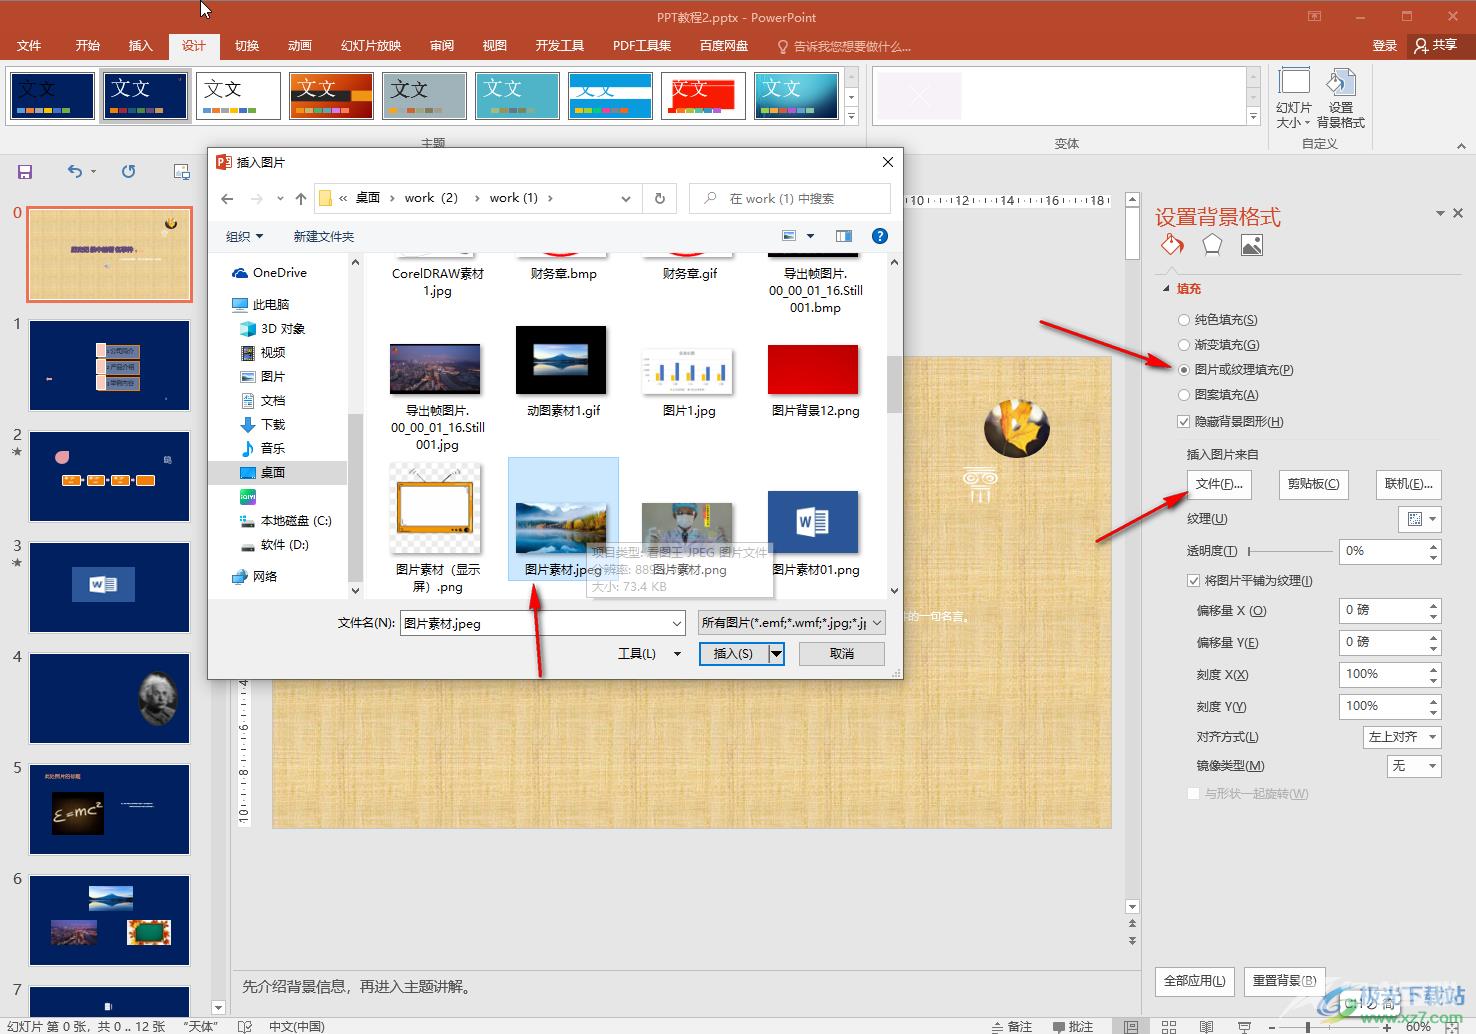Image resolution: width=1476 pixels, height=1034 pixels.
Task: Click 全部应用 button
Action: pos(1195,981)
